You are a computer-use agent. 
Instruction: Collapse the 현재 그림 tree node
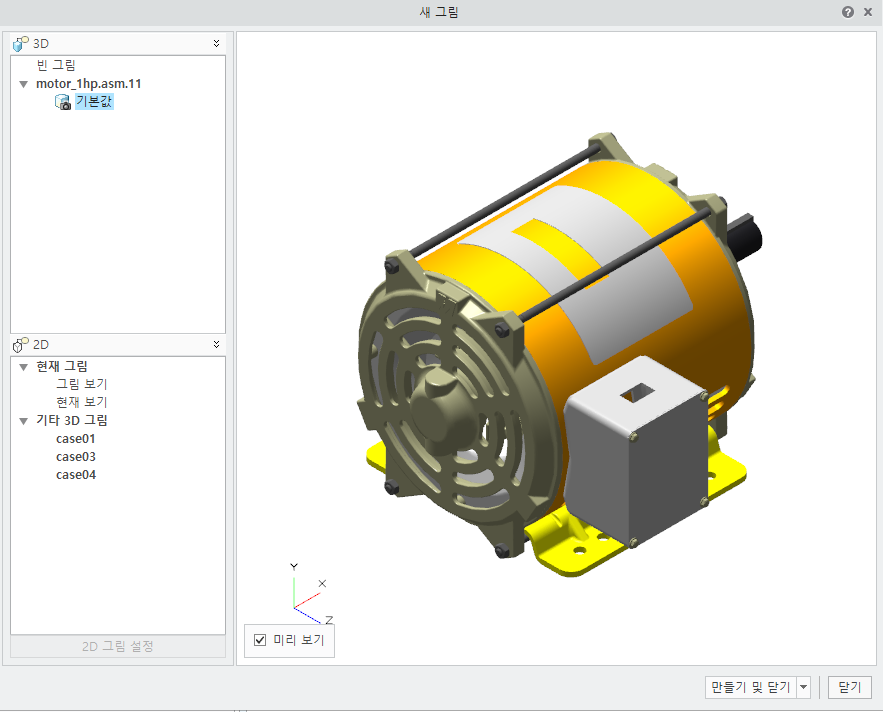click(x=24, y=367)
